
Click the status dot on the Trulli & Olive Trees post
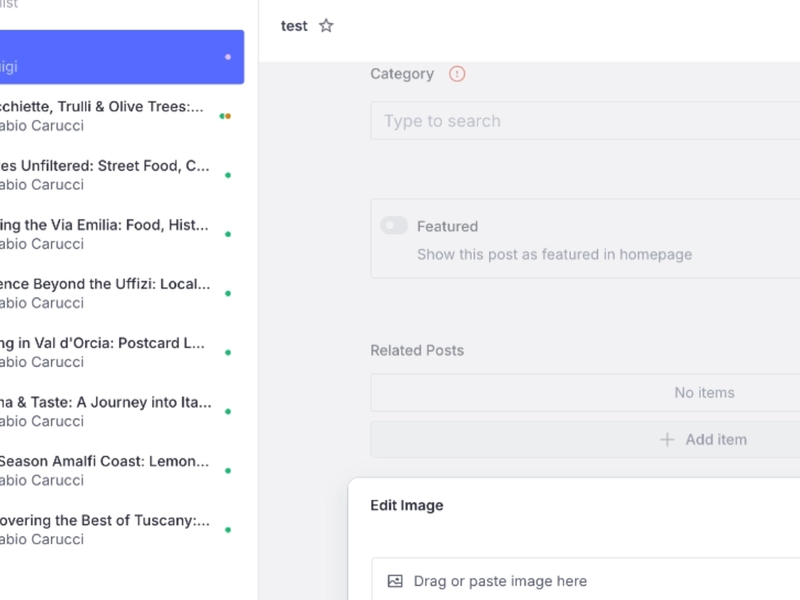click(226, 116)
